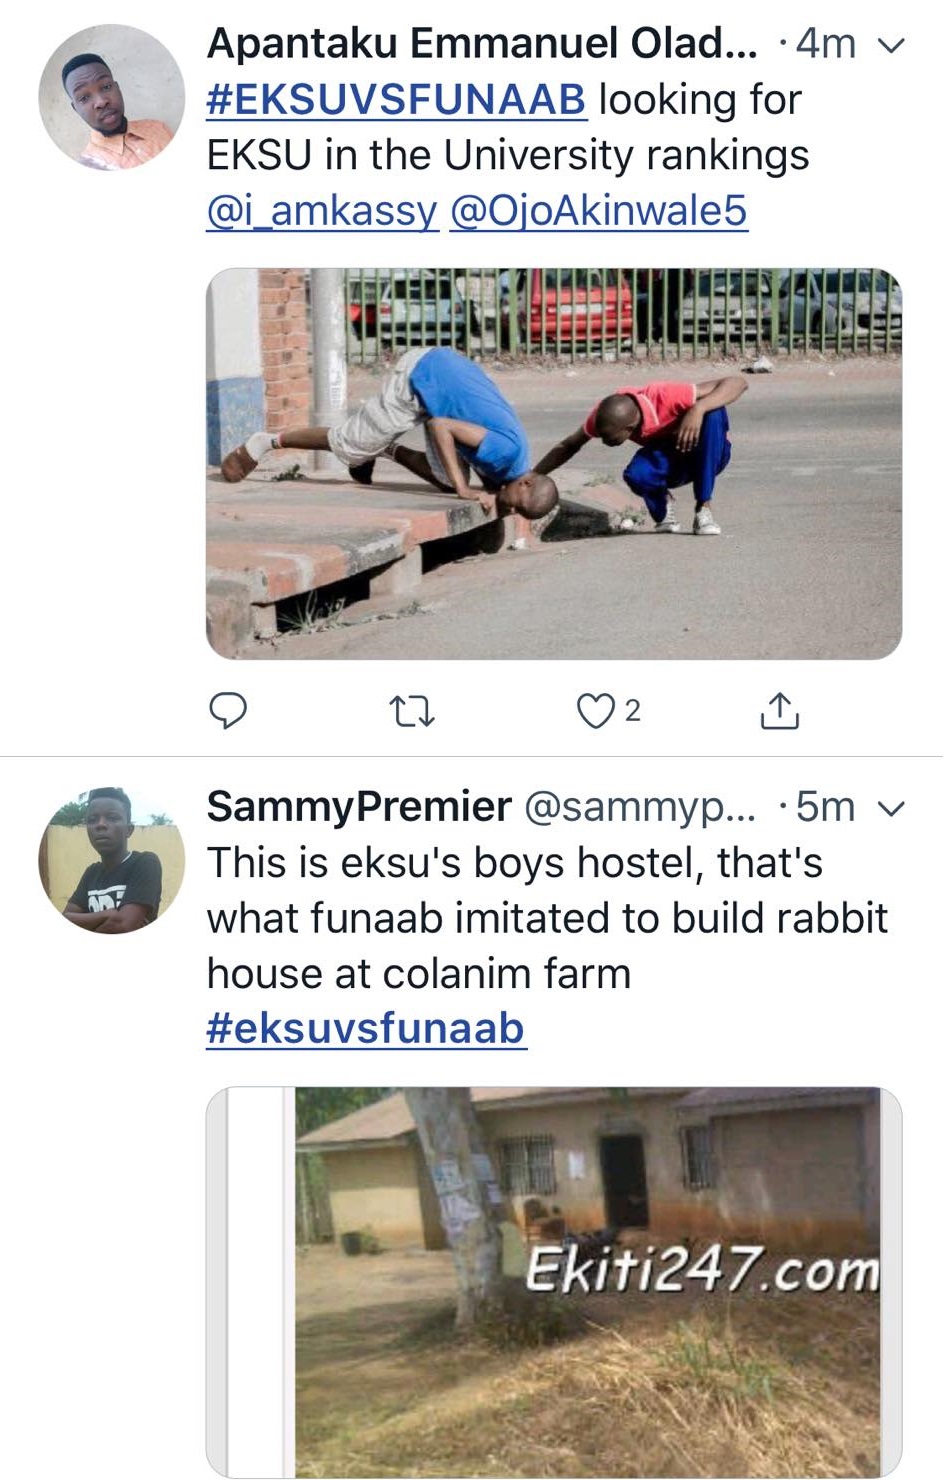Expand options chevron on SammyPremier's tweet

[890, 808]
